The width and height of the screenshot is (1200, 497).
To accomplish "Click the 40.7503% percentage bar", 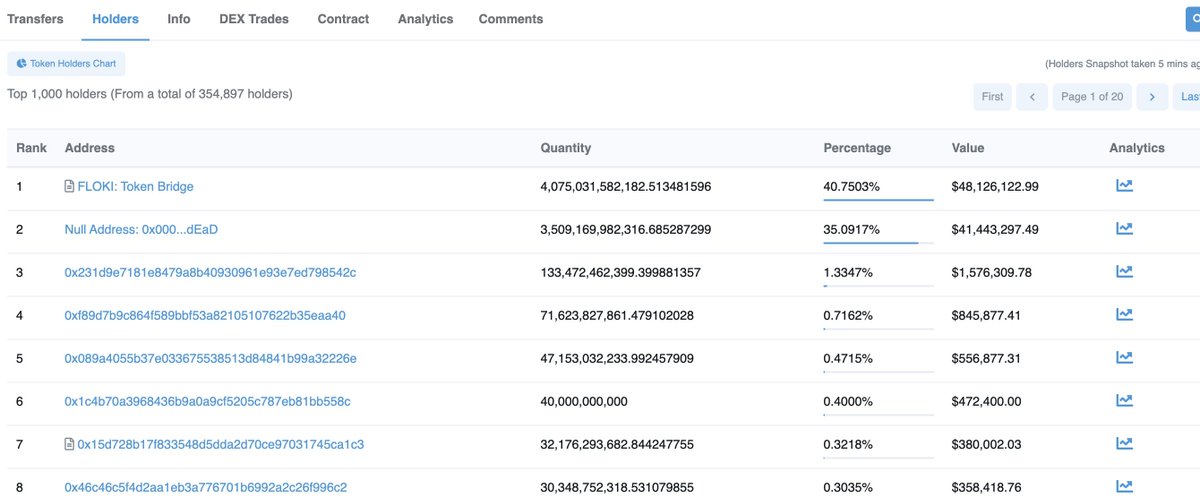I will pos(878,200).
